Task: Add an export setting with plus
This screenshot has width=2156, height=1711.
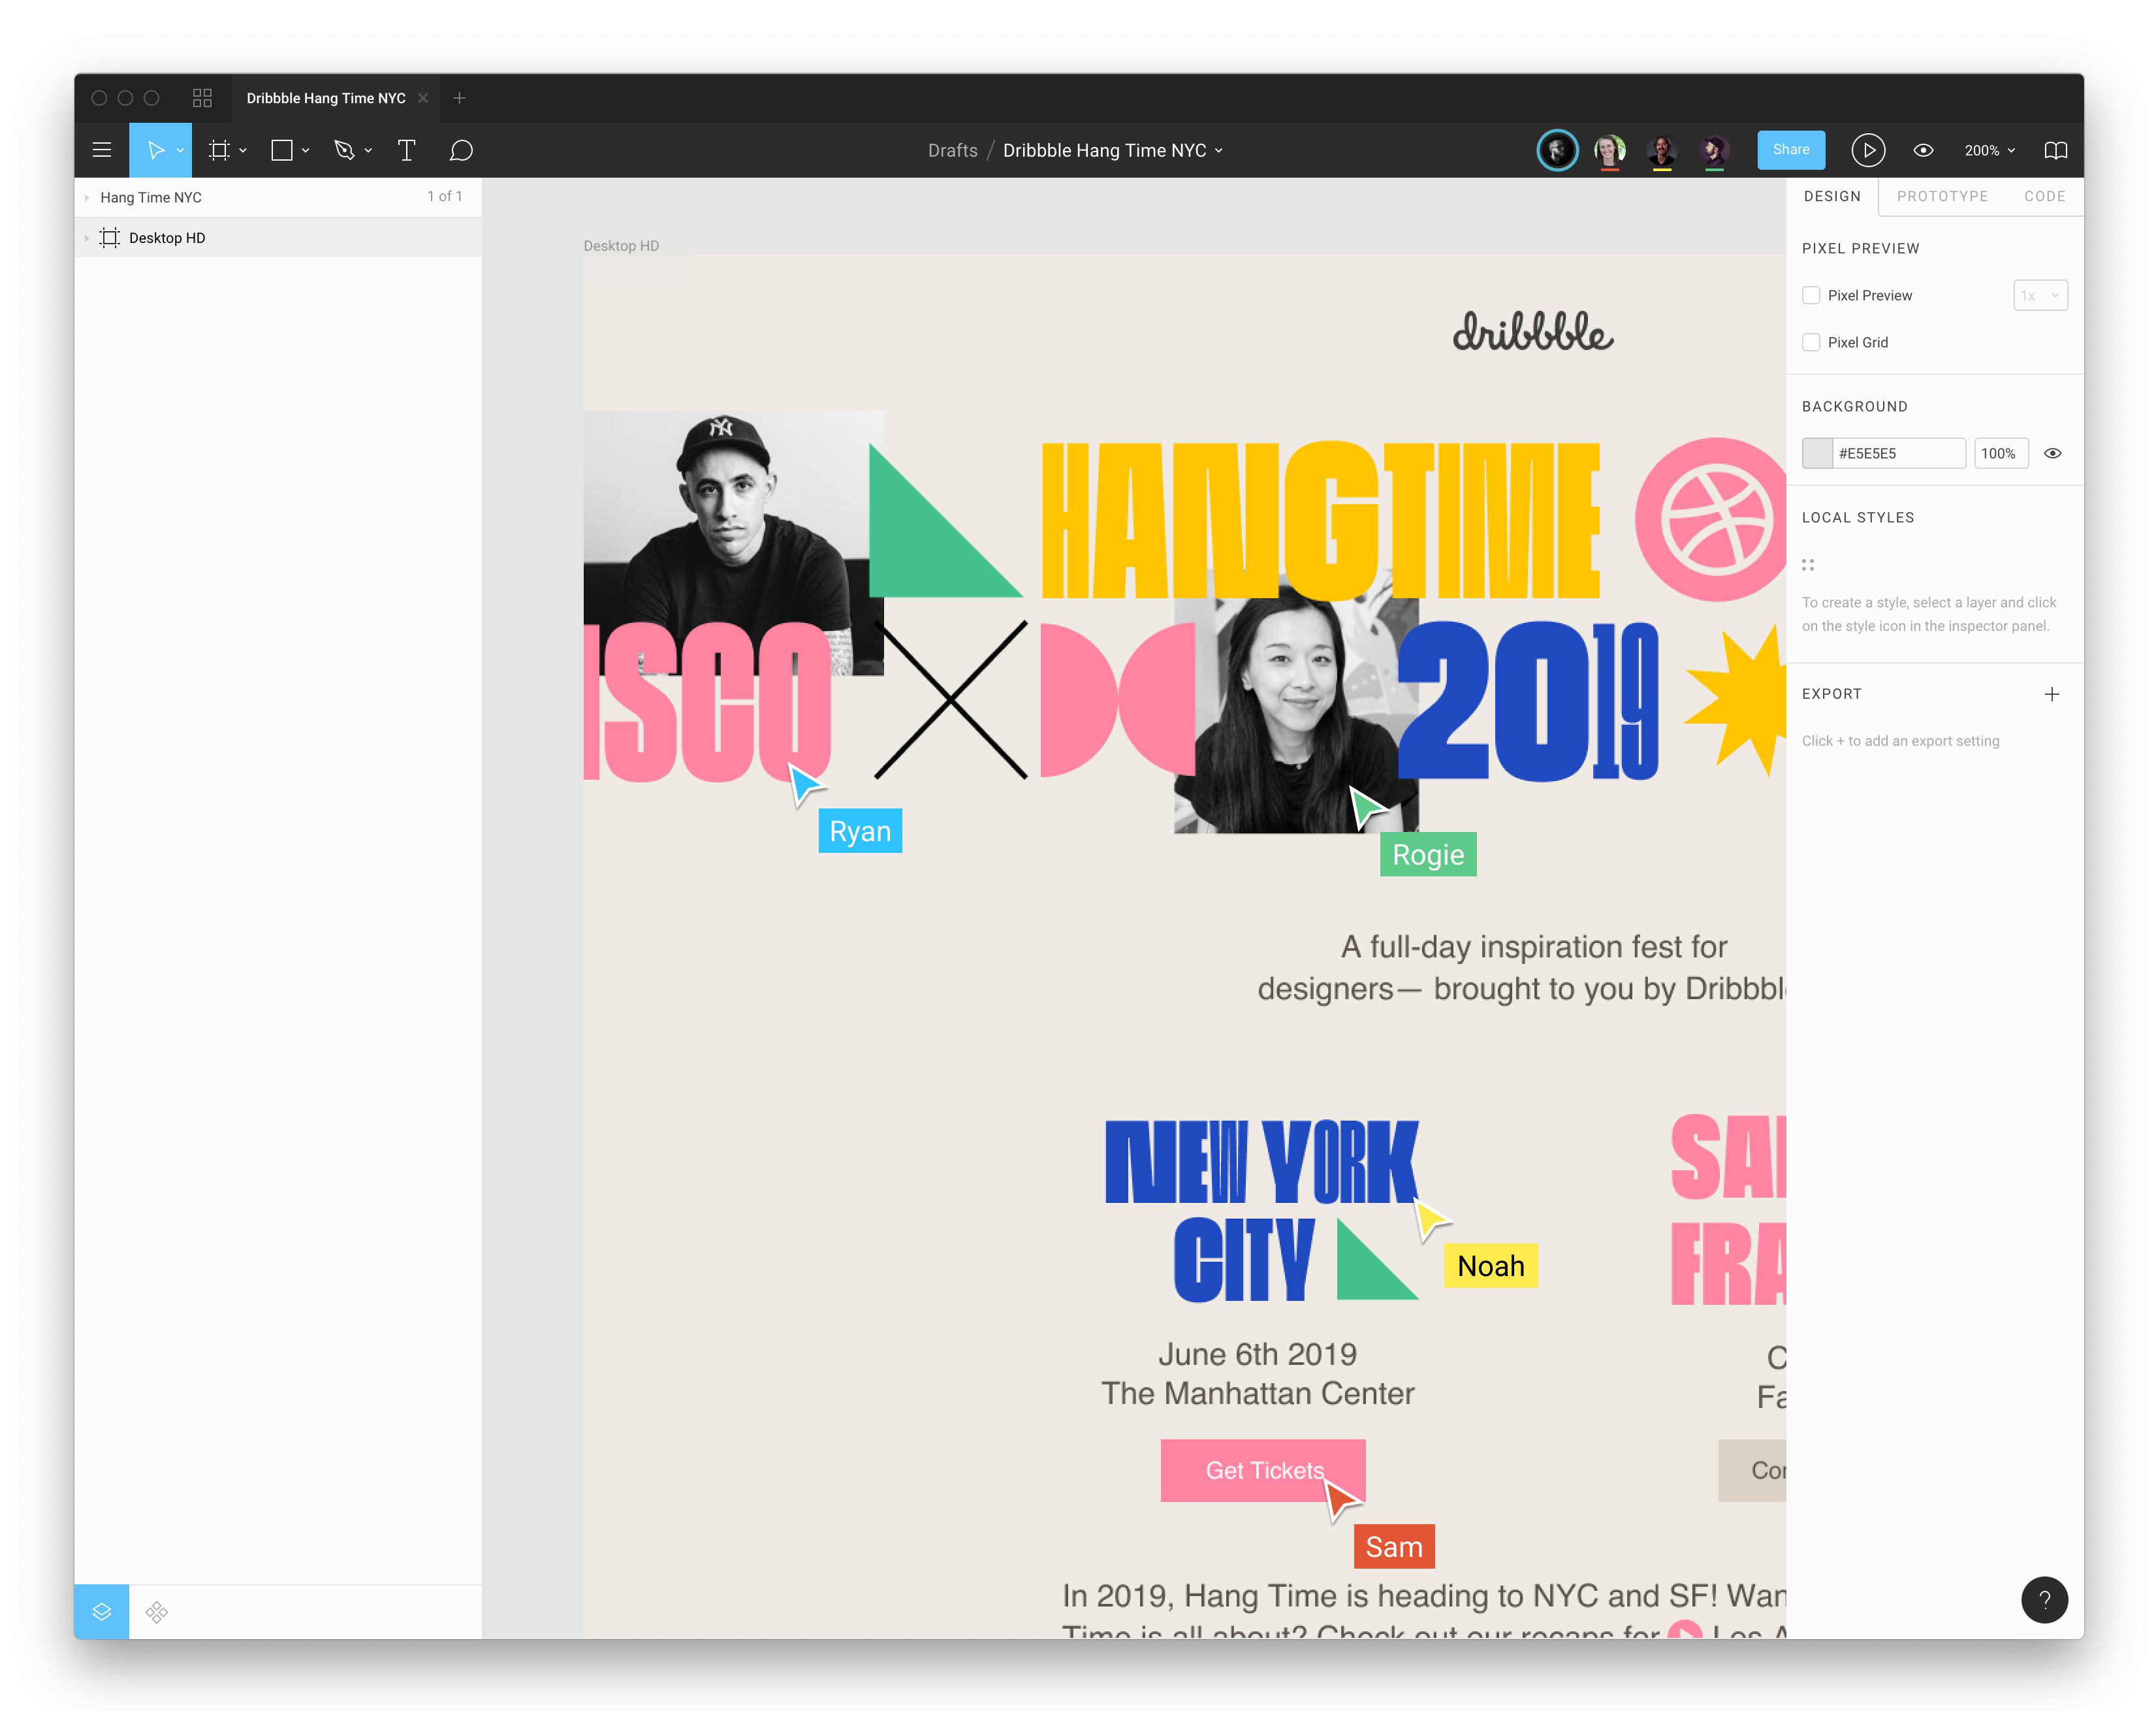Action: pos(2051,694)
